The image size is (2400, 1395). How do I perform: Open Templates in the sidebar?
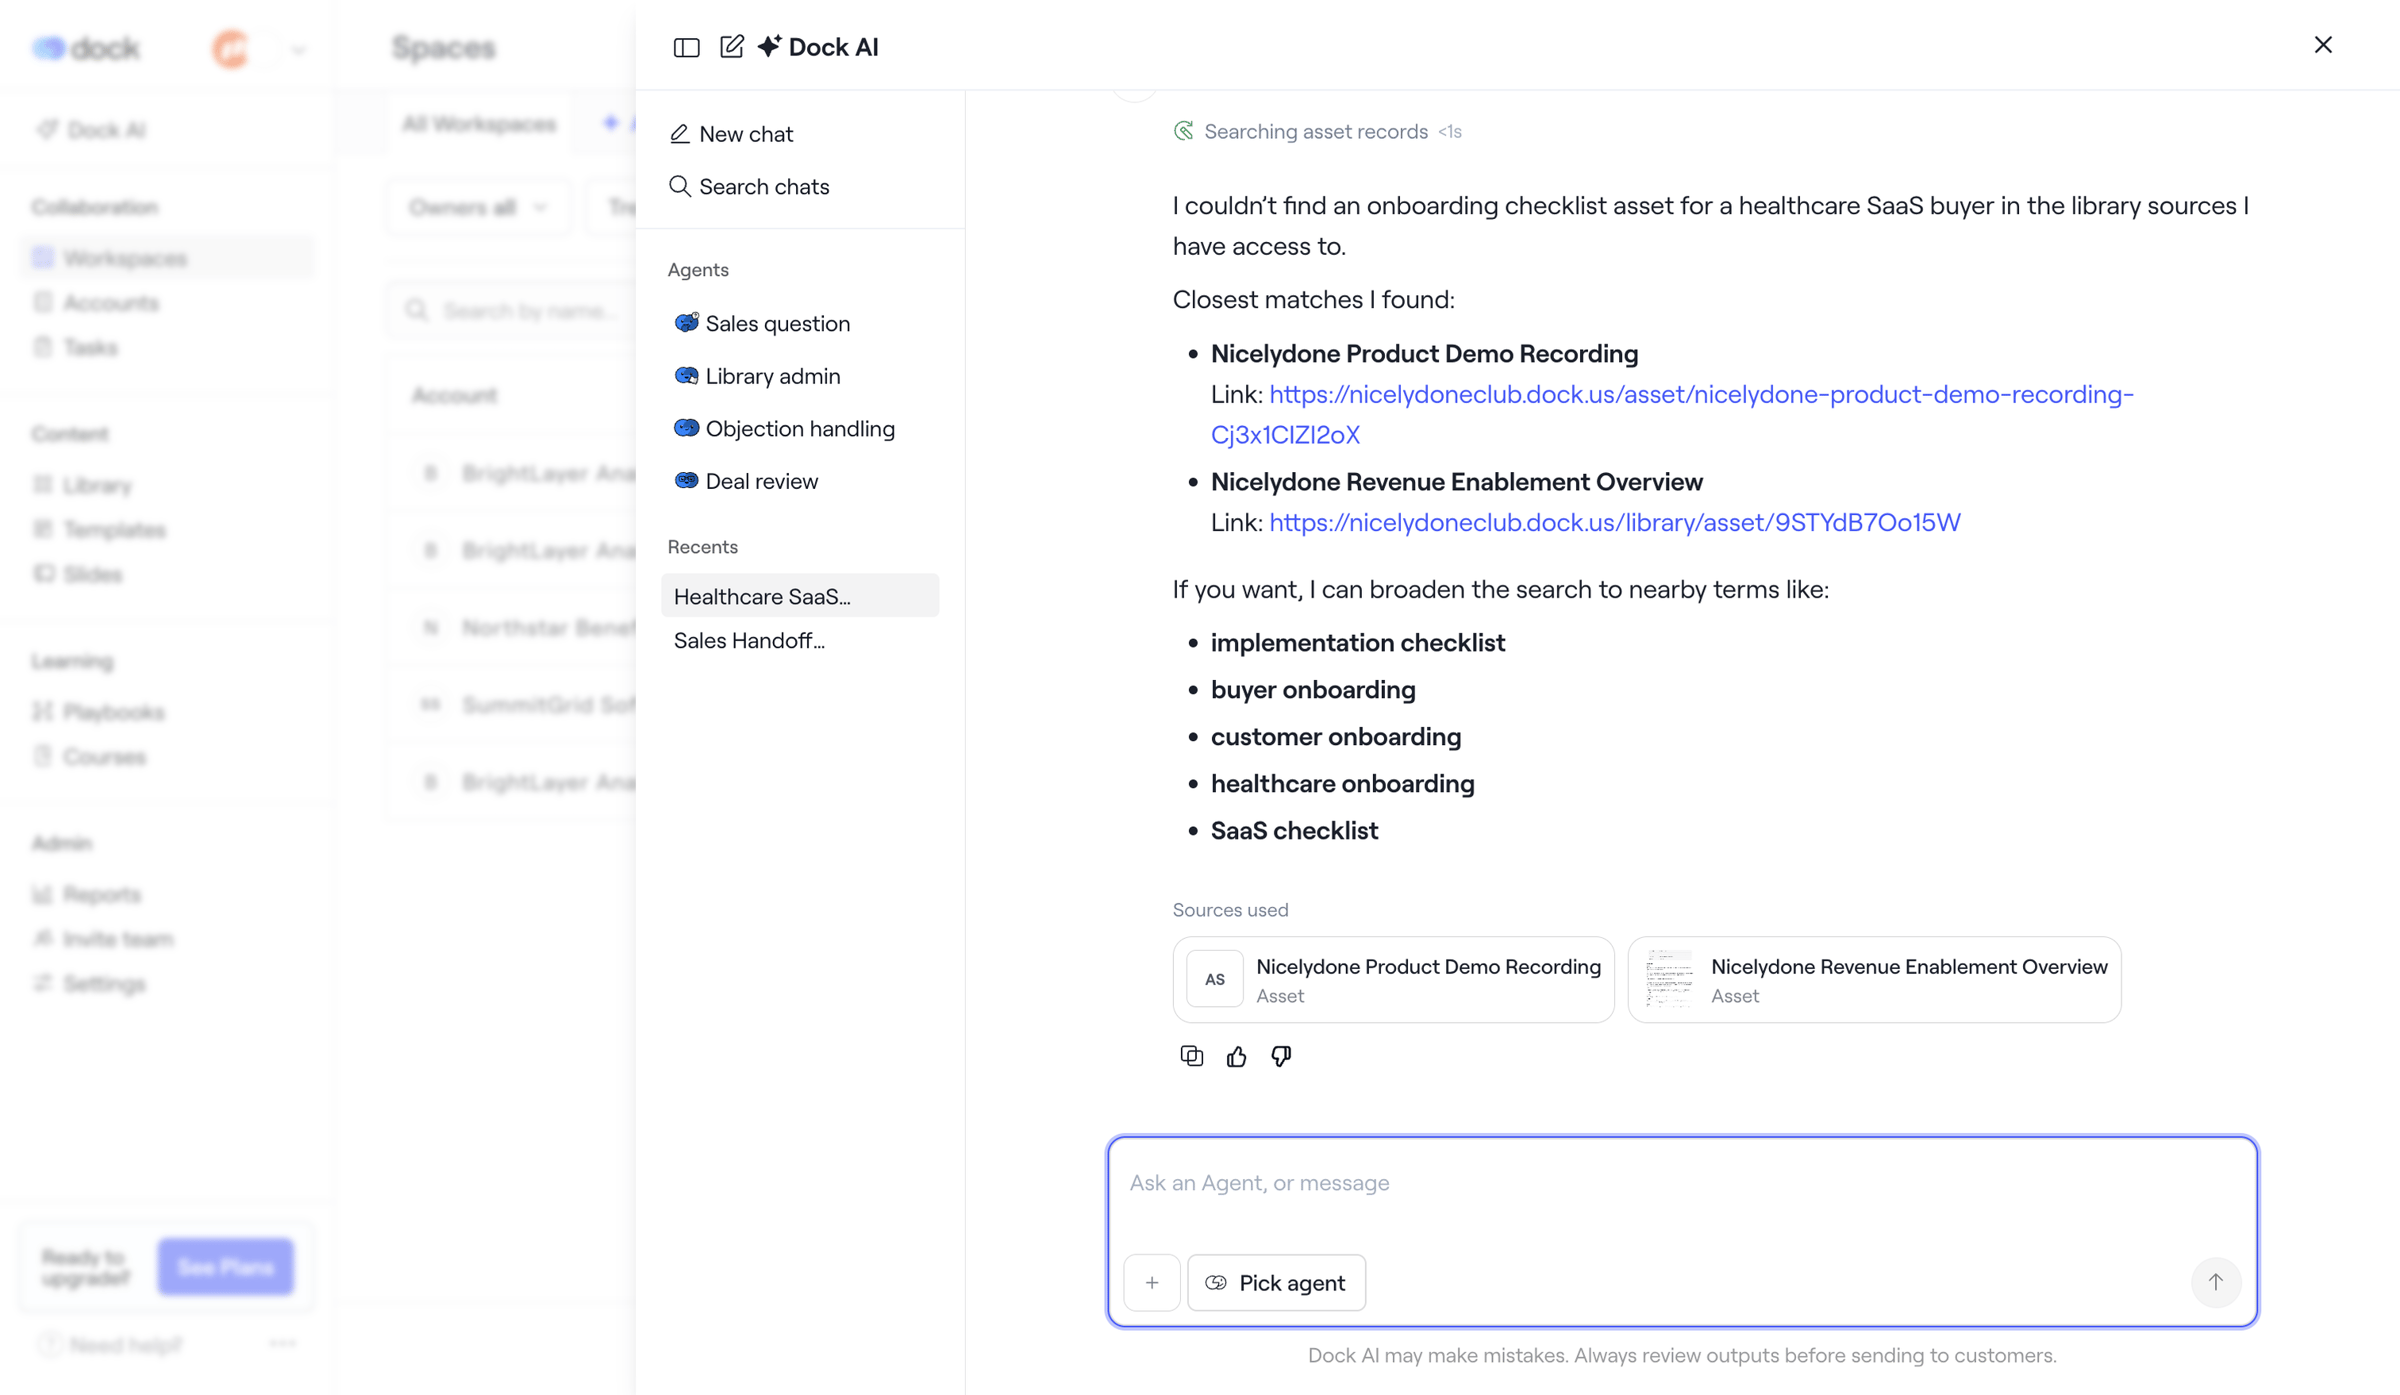click(x=166, y=530)
